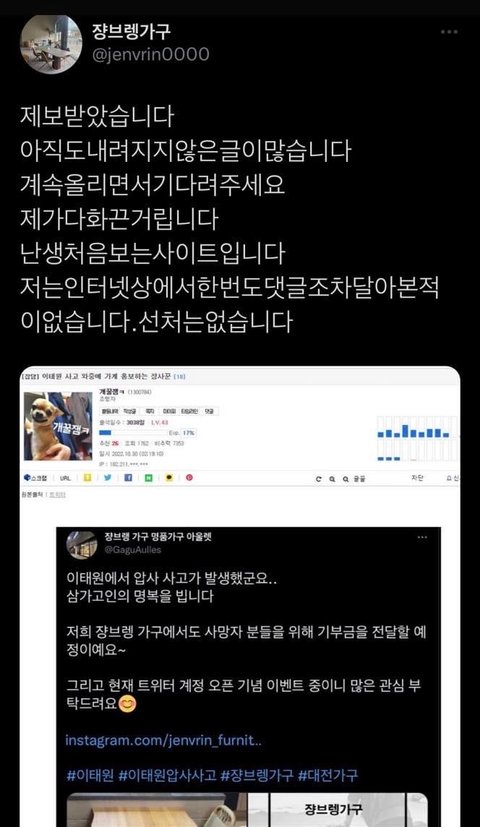This screenshot has width=480, height=827.
Task: Open the instagram.com/jenvrin_furnit link
Action: coord(164,740)
